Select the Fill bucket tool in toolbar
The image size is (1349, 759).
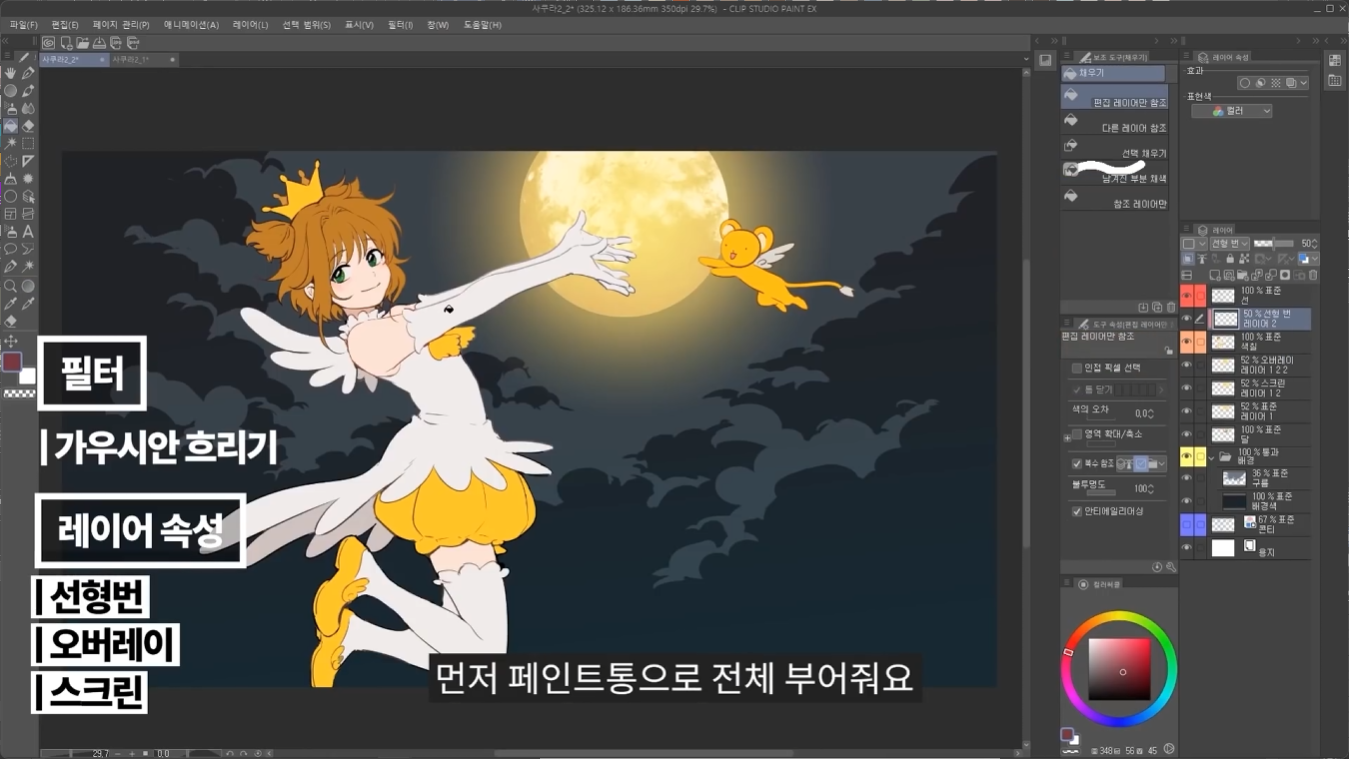(x=10, y=125)
